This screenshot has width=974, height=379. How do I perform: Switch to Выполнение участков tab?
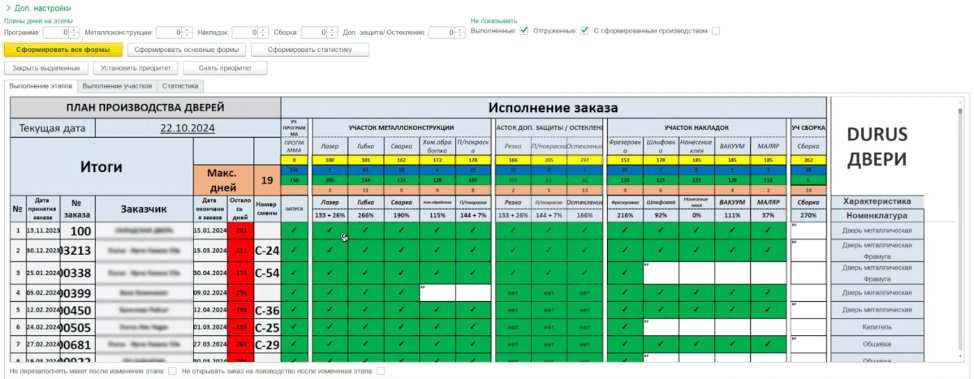click(117, 86)
